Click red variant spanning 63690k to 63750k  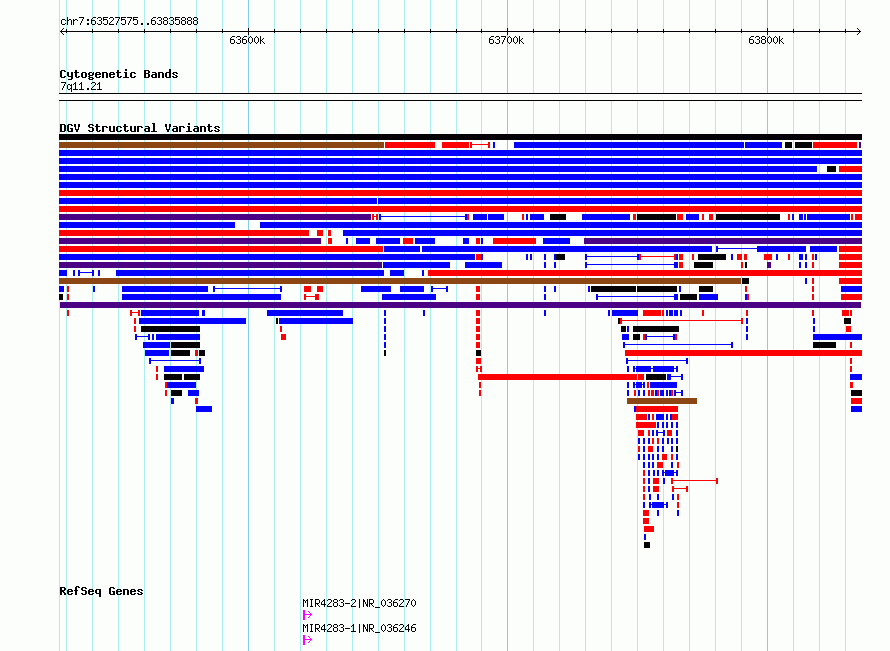557,377
